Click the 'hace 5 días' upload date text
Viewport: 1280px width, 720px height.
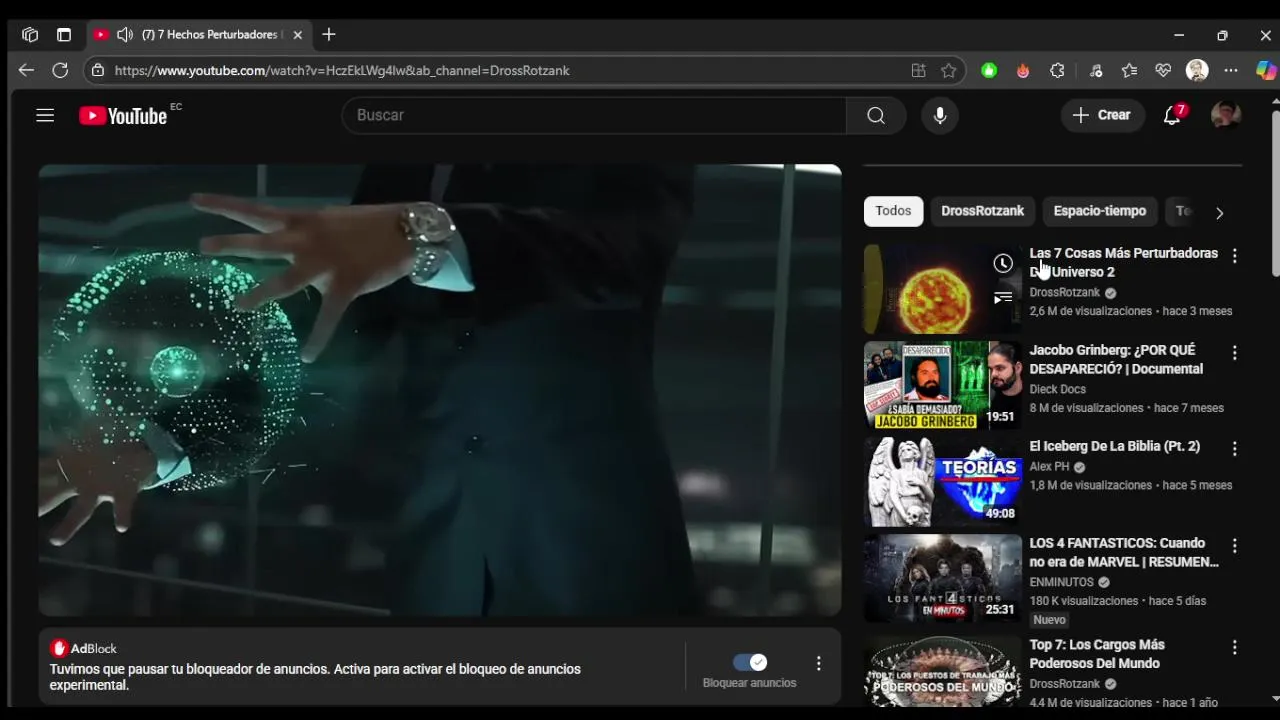coord(1178,601)
